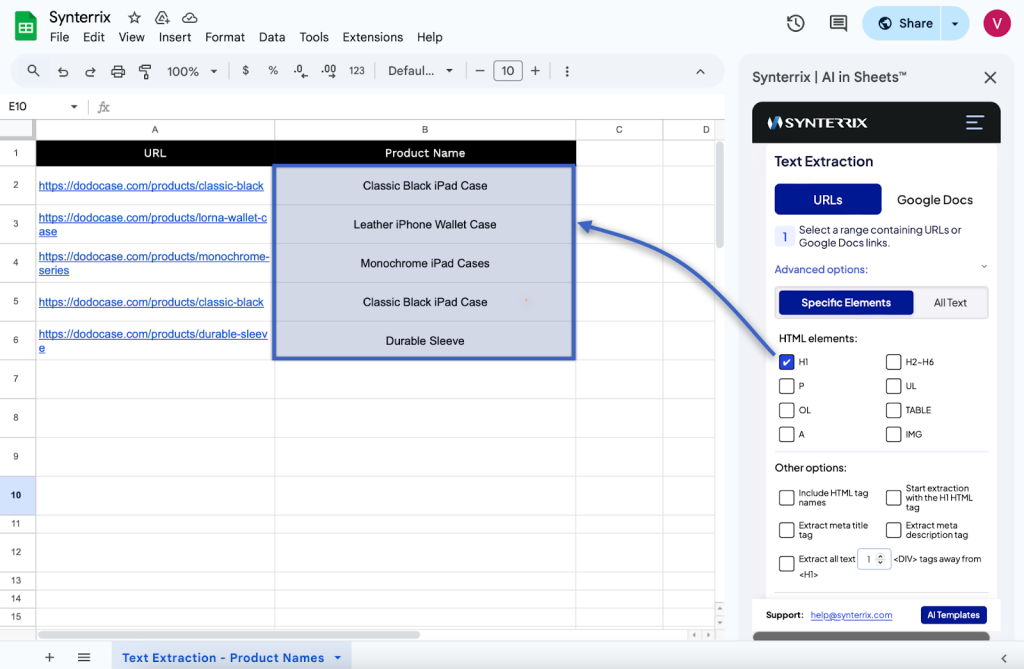
Task: Increase font size with plus button
Action: (535, 71)
